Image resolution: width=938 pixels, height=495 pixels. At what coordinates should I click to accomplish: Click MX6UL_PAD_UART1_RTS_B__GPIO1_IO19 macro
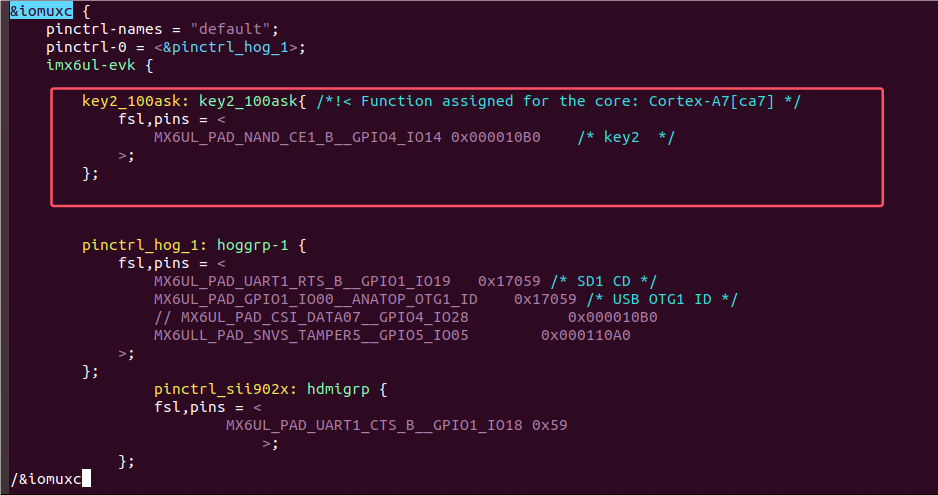[302, 281]
